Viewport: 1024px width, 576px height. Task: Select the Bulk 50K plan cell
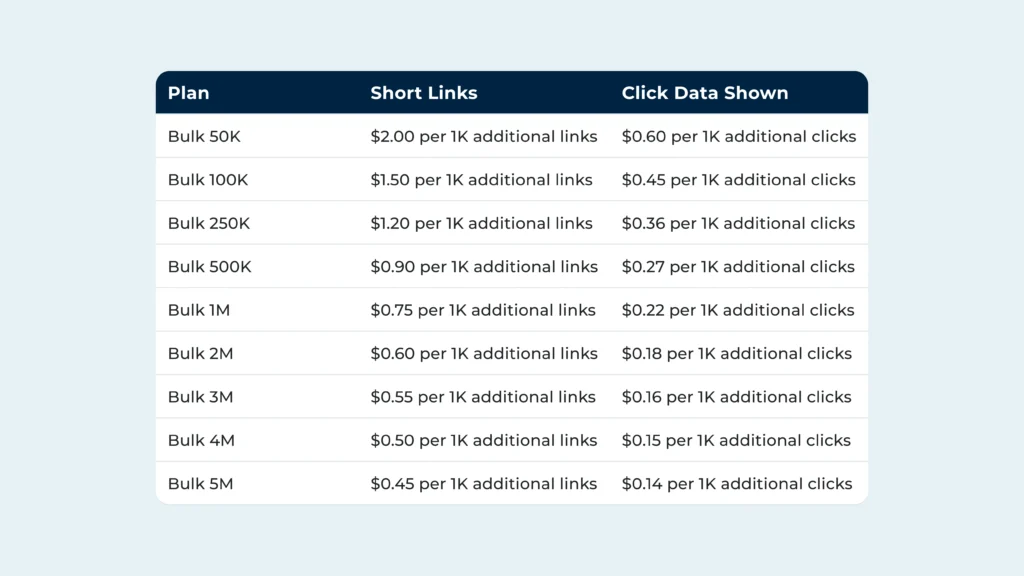point(204,136)
